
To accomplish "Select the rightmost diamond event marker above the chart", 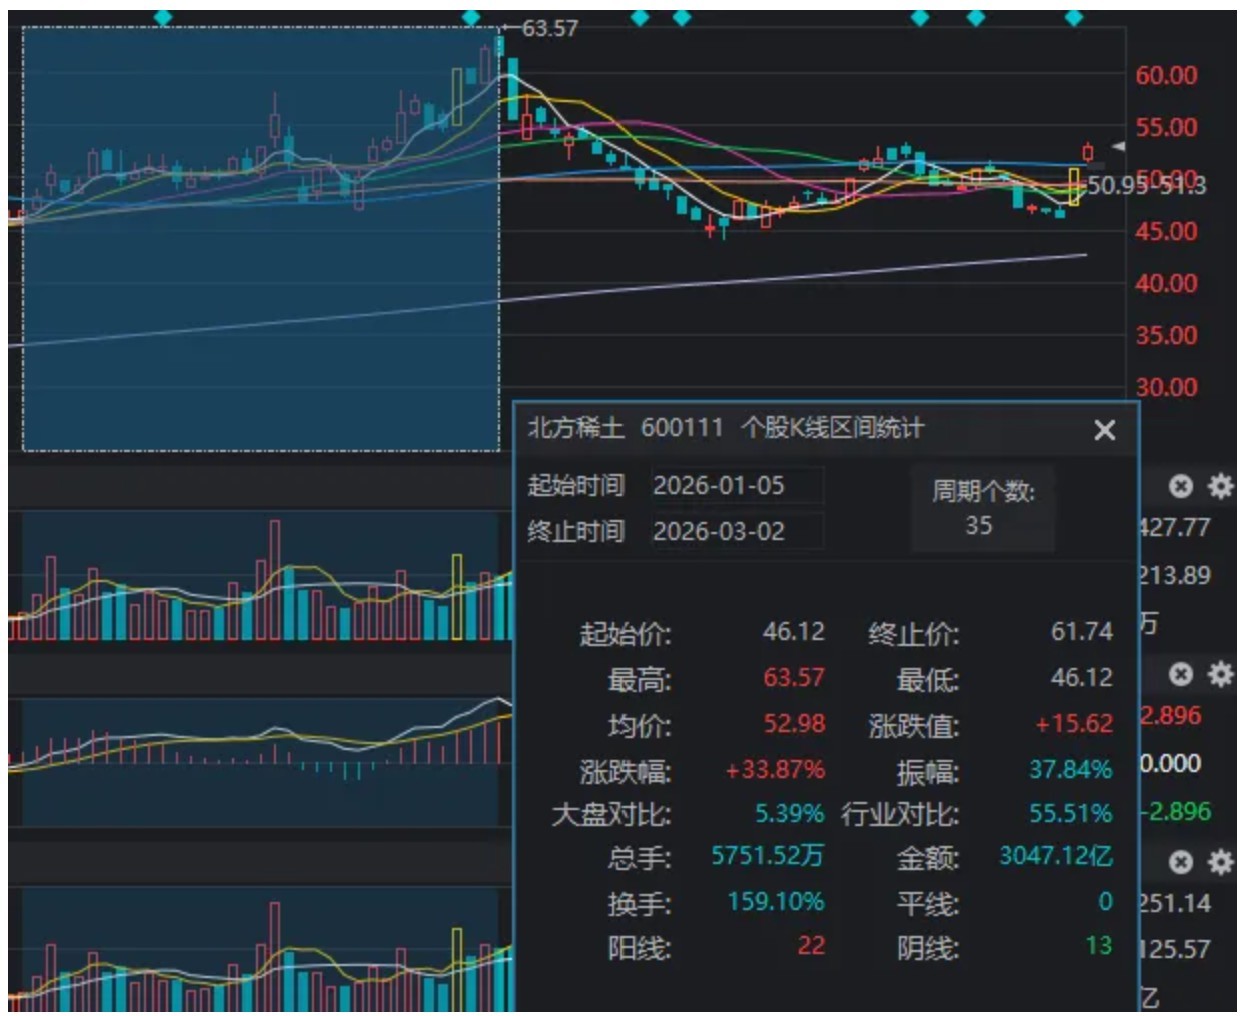I will (1074, 17).
